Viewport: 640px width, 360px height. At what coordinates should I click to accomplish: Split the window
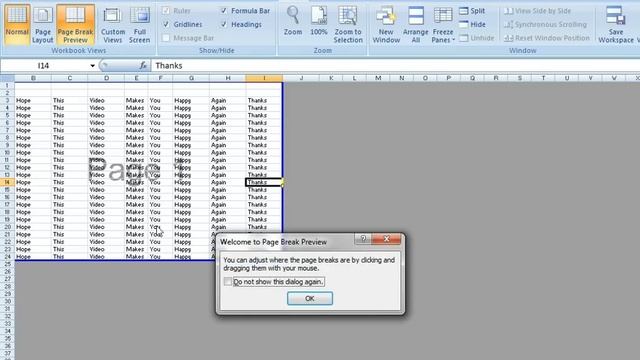click(x=472, y=11)
